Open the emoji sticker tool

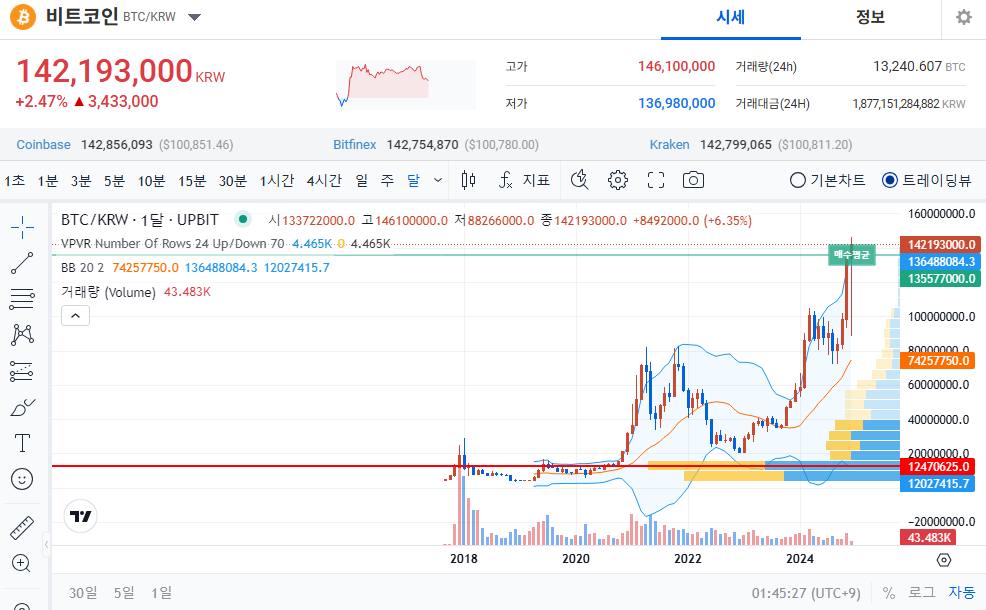[22, 479]
